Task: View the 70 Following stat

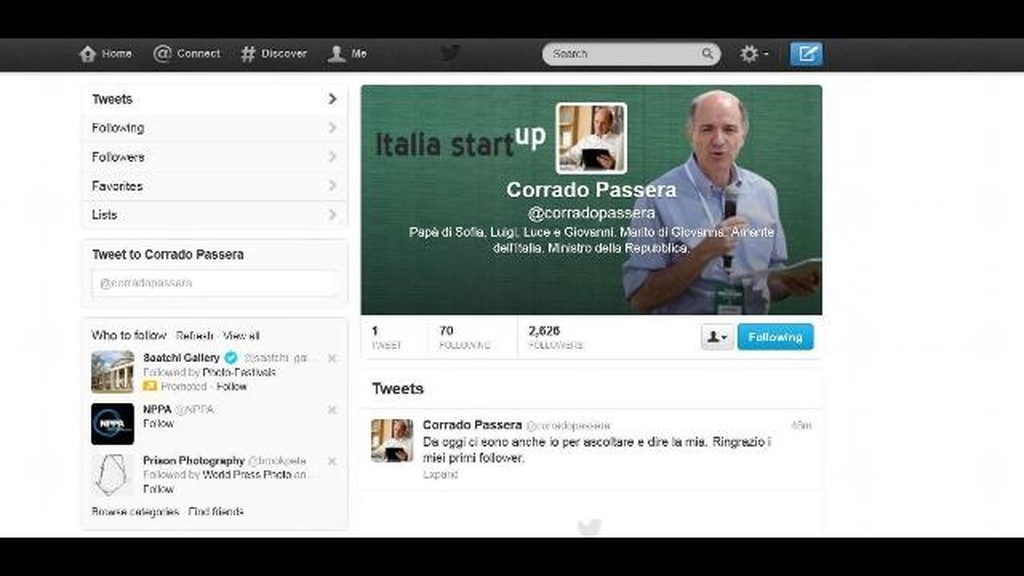Action: pyautogui.click(x=464, y=337)
